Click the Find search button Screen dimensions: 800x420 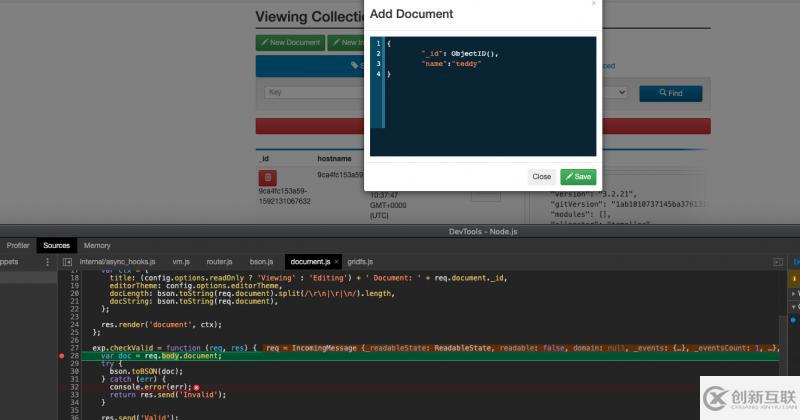[670, 93]
